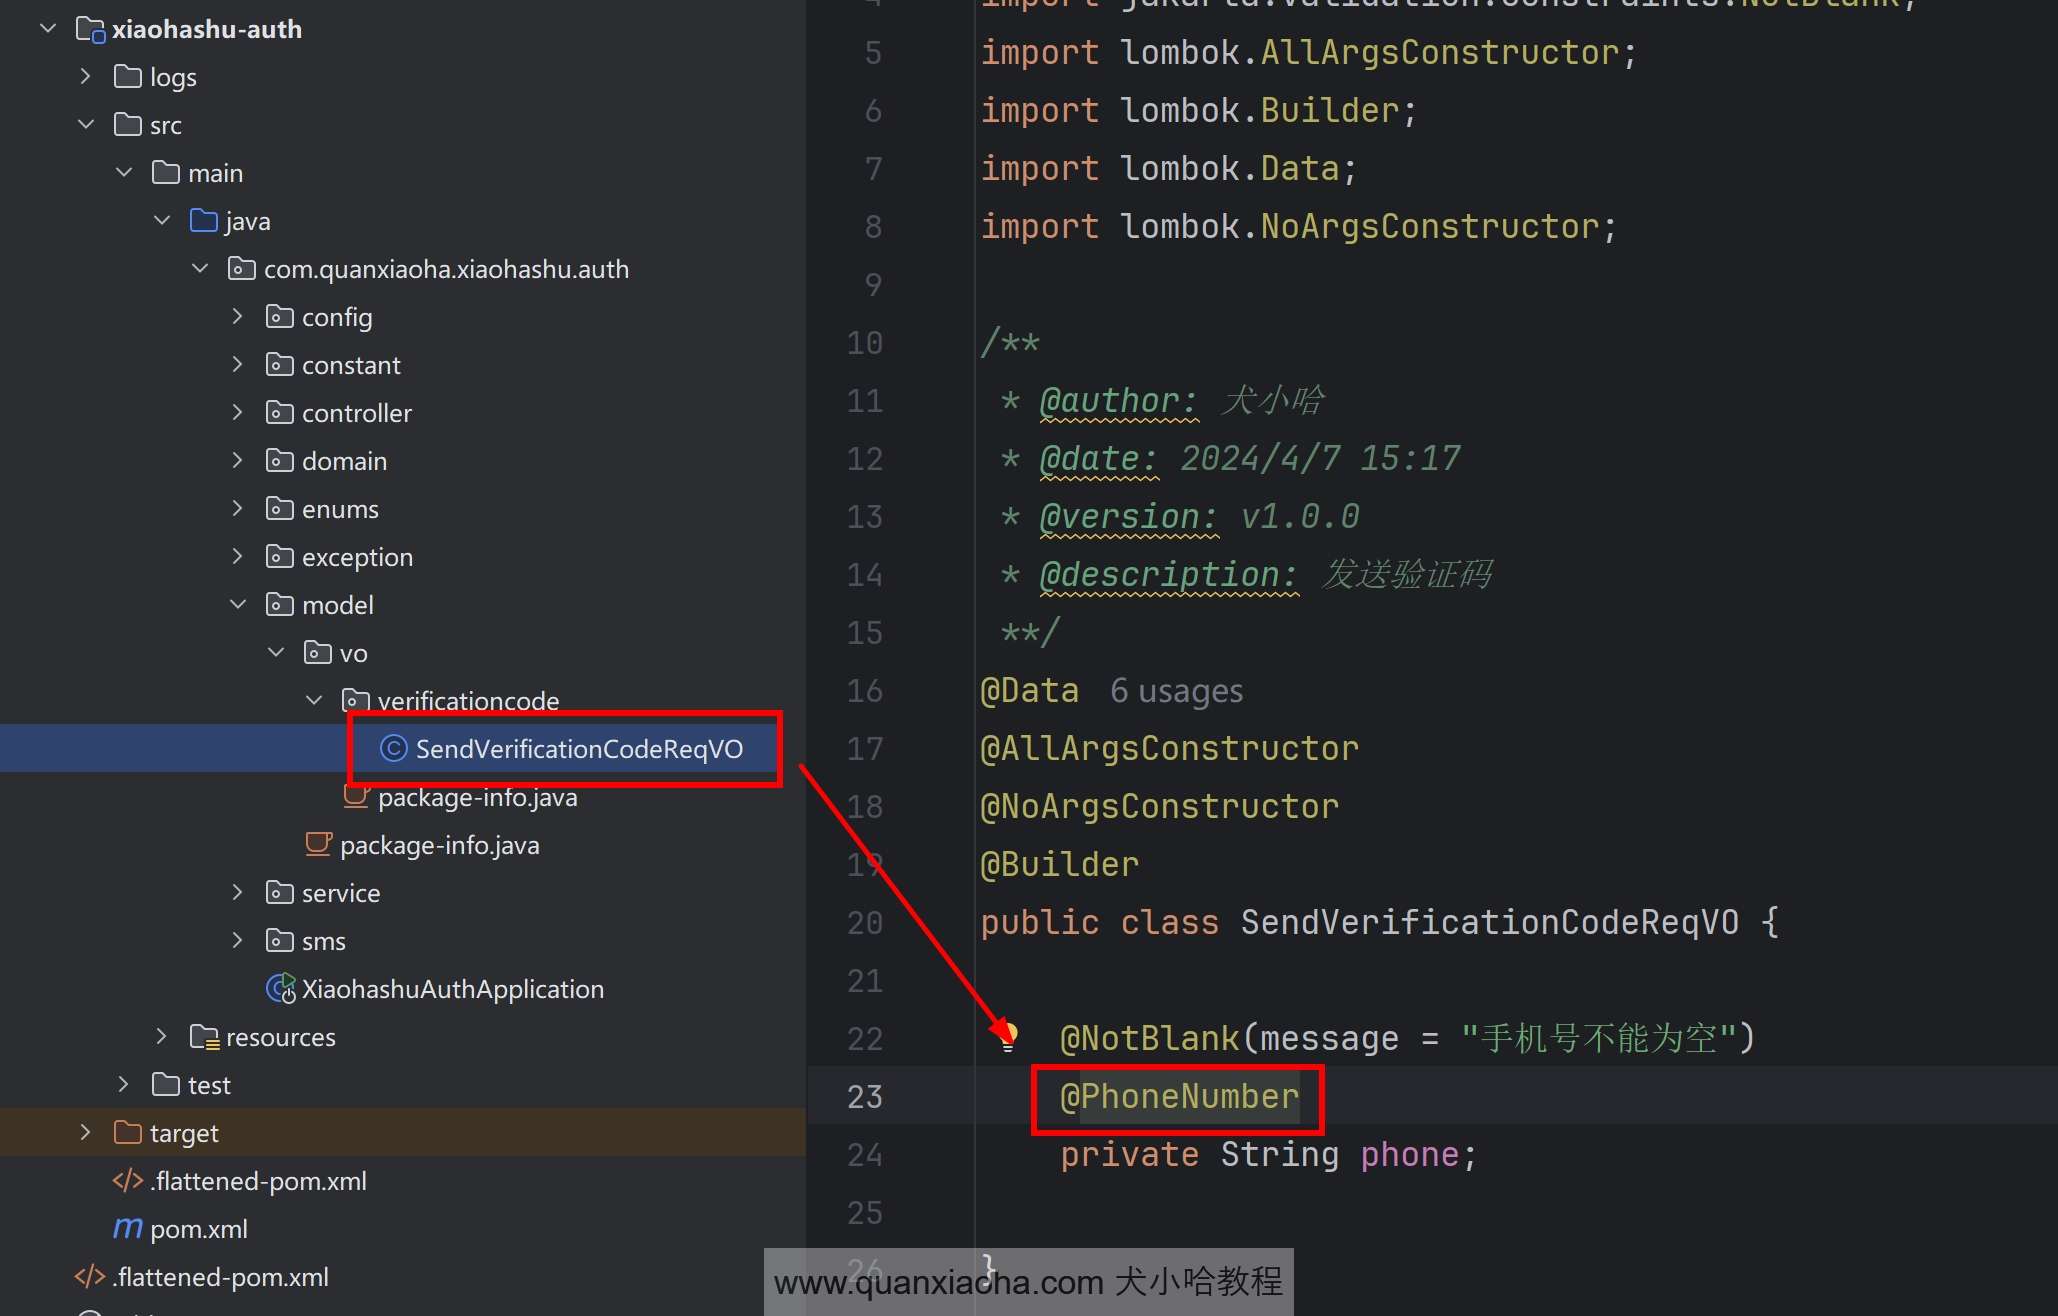Click the target folder icon

click(128, 1133)
